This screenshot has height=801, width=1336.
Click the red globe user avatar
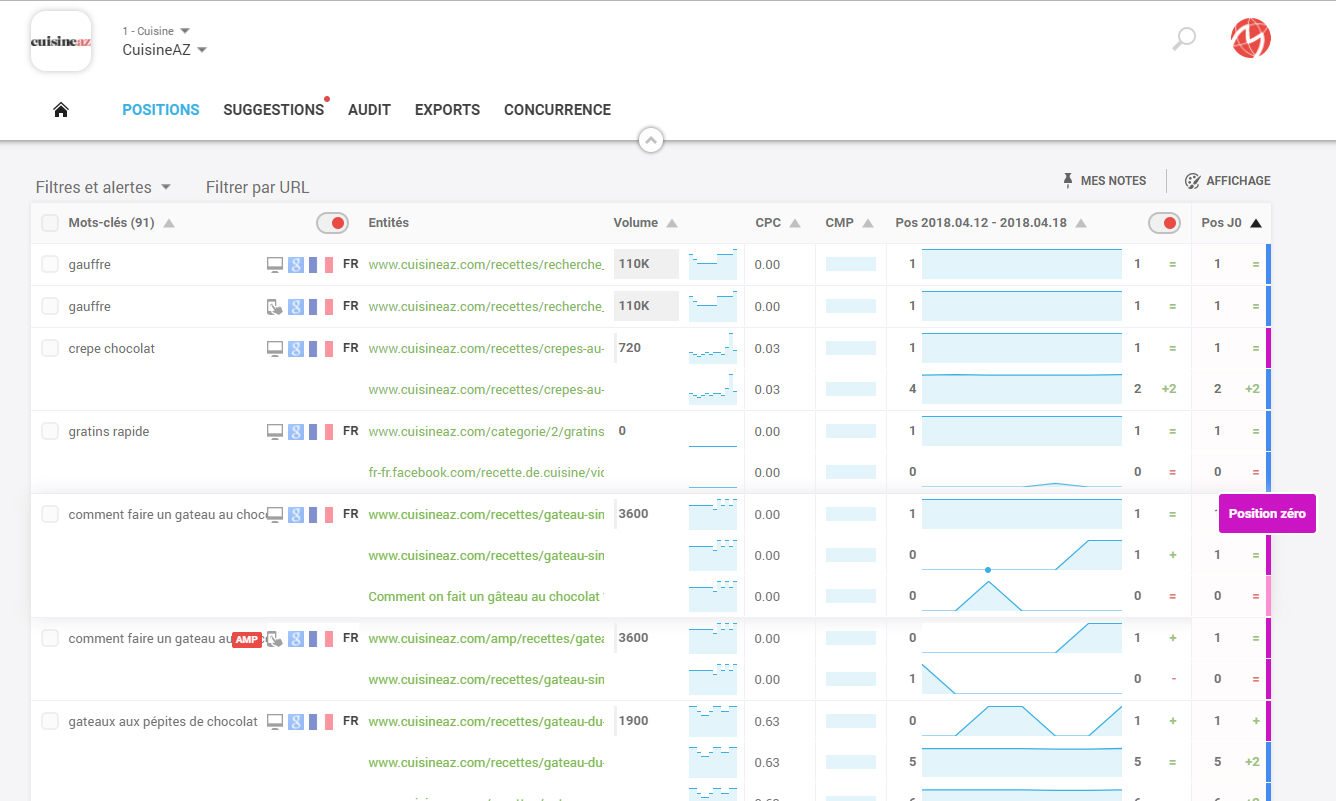(1251, 39)
